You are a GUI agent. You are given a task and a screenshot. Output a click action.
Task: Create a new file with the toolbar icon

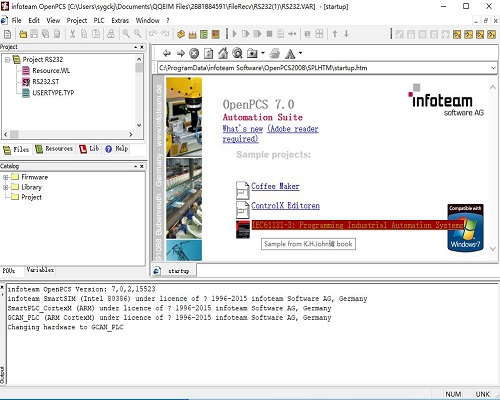tap(7, 34)
